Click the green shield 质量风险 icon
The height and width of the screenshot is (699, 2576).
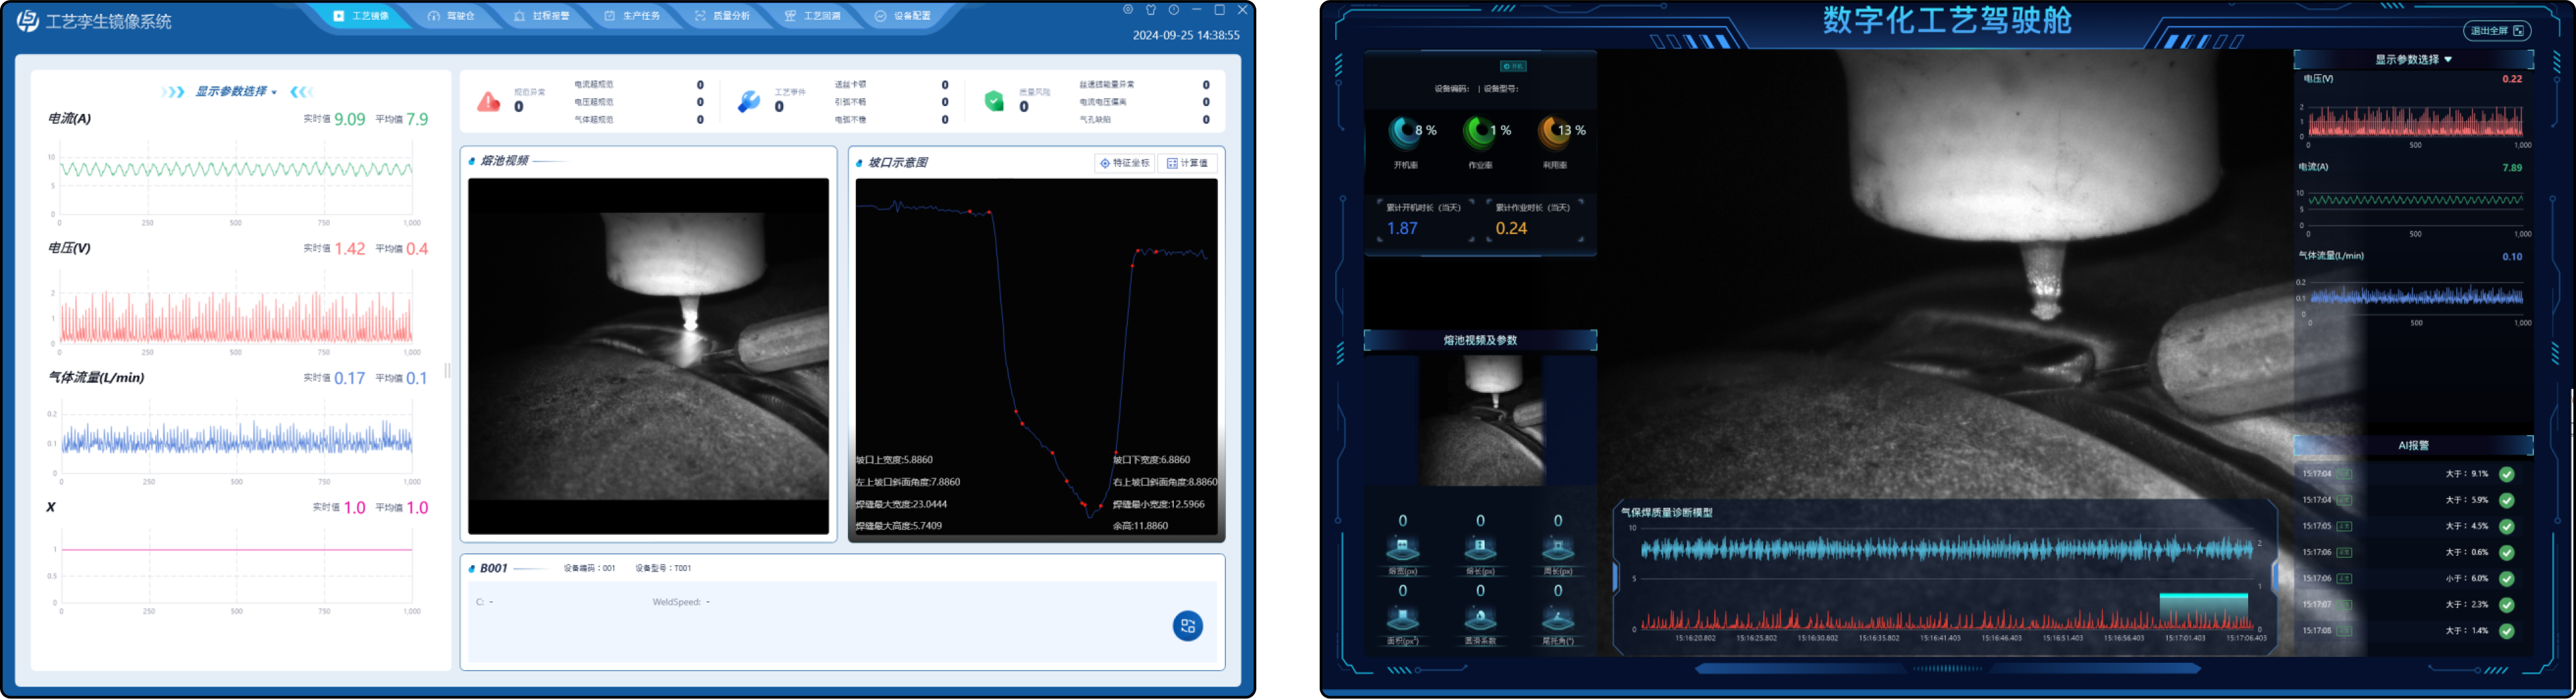click(x=994, y=101)
